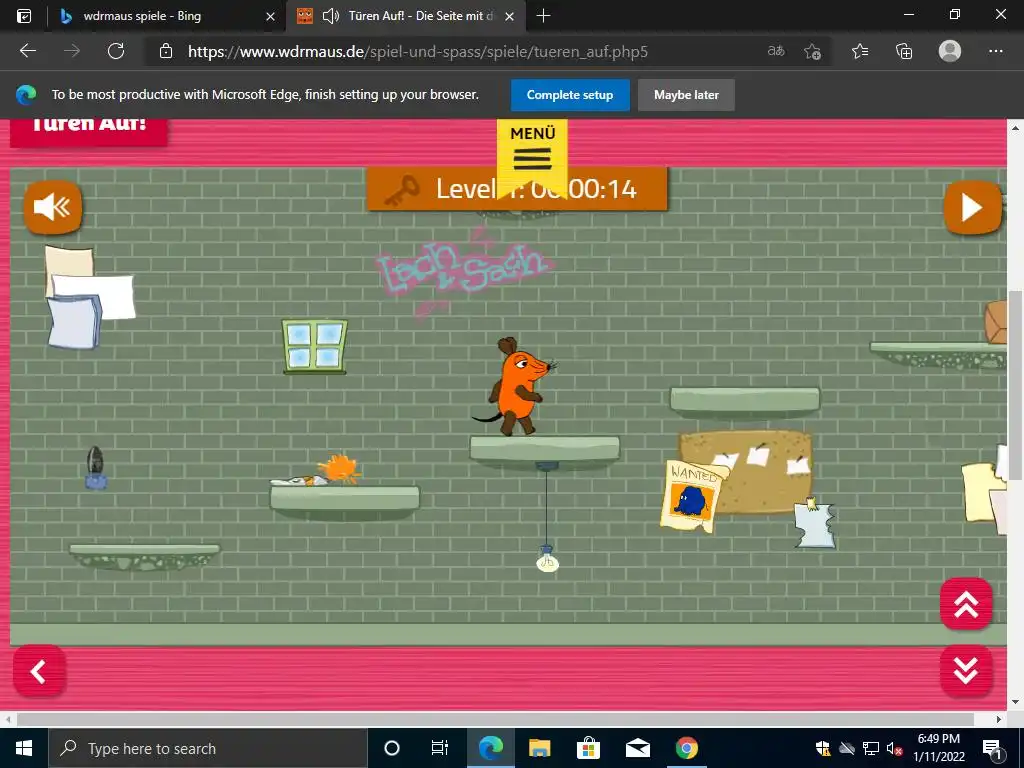Select the Türen Auf! browser tab
The width and height of the screenshot is (1024, 768).
(x=408, y=16)
